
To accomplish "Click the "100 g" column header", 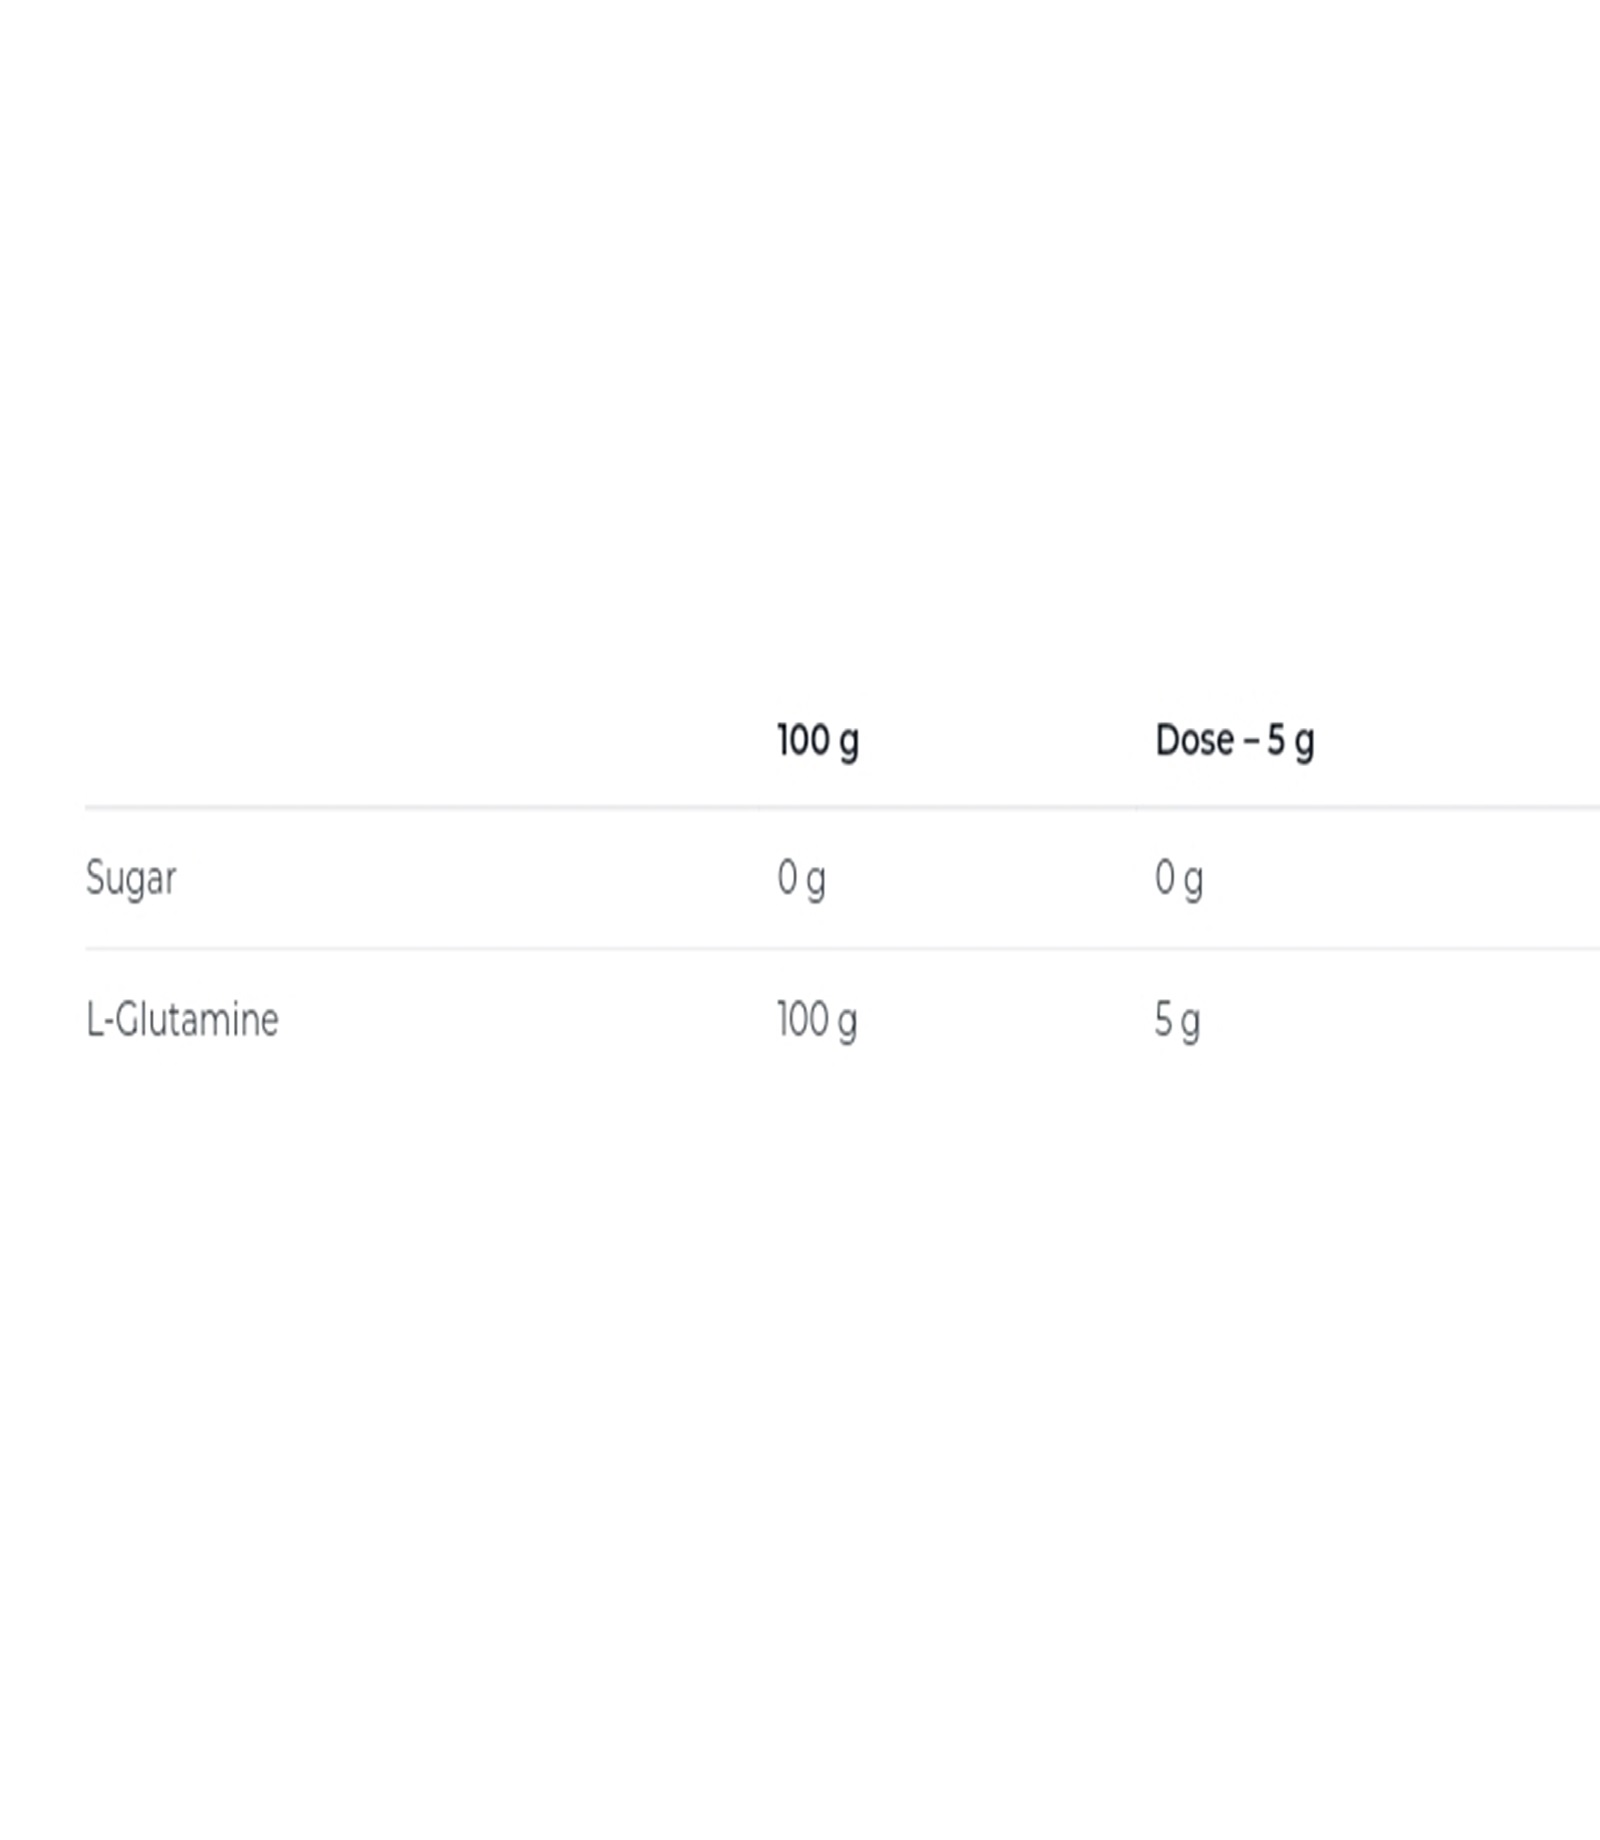I will 817,741.
